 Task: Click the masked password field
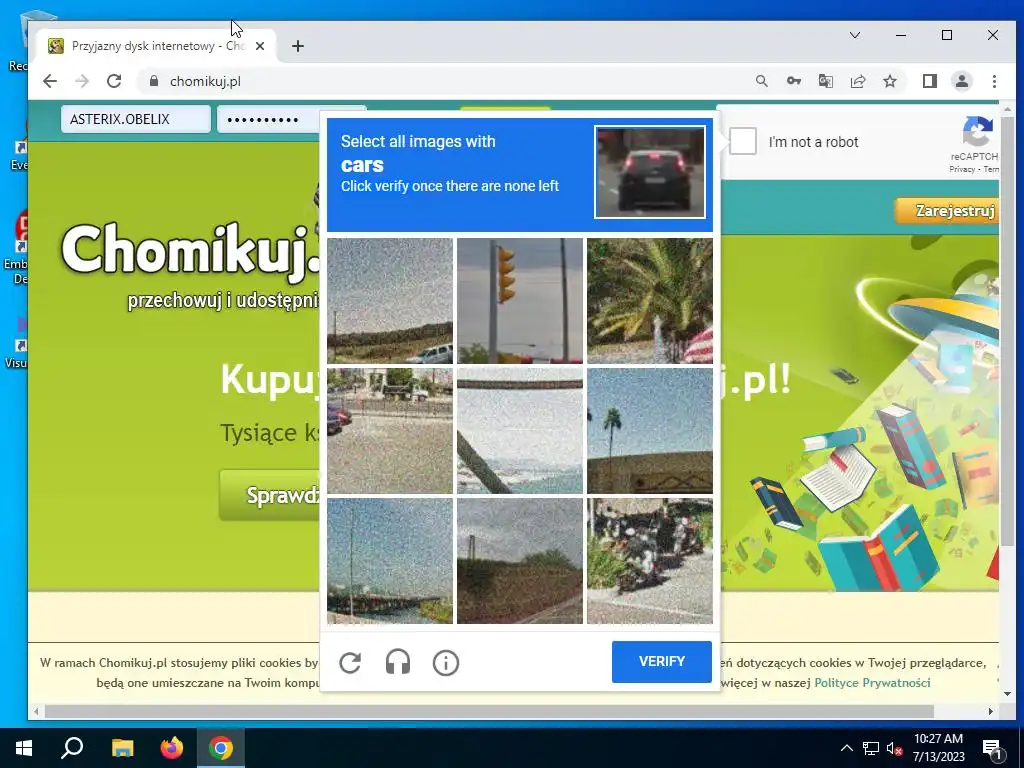tap(268, 120)
